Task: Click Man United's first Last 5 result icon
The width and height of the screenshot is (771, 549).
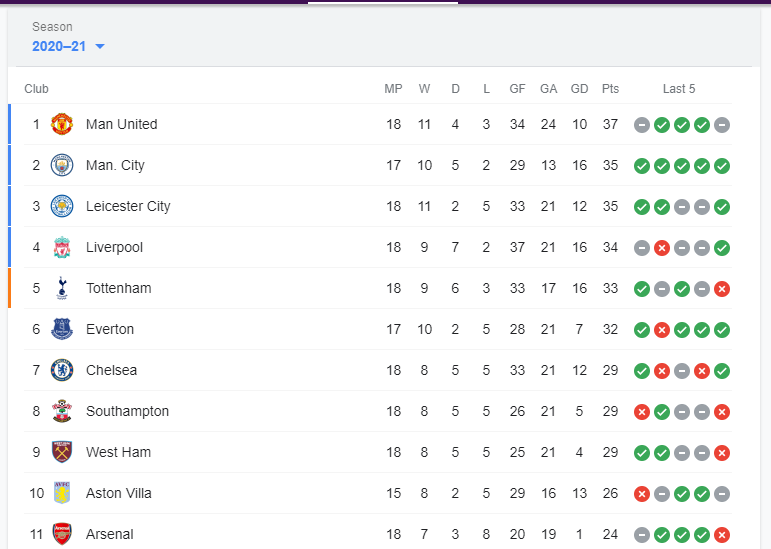Action: click(x=642, y=125)
